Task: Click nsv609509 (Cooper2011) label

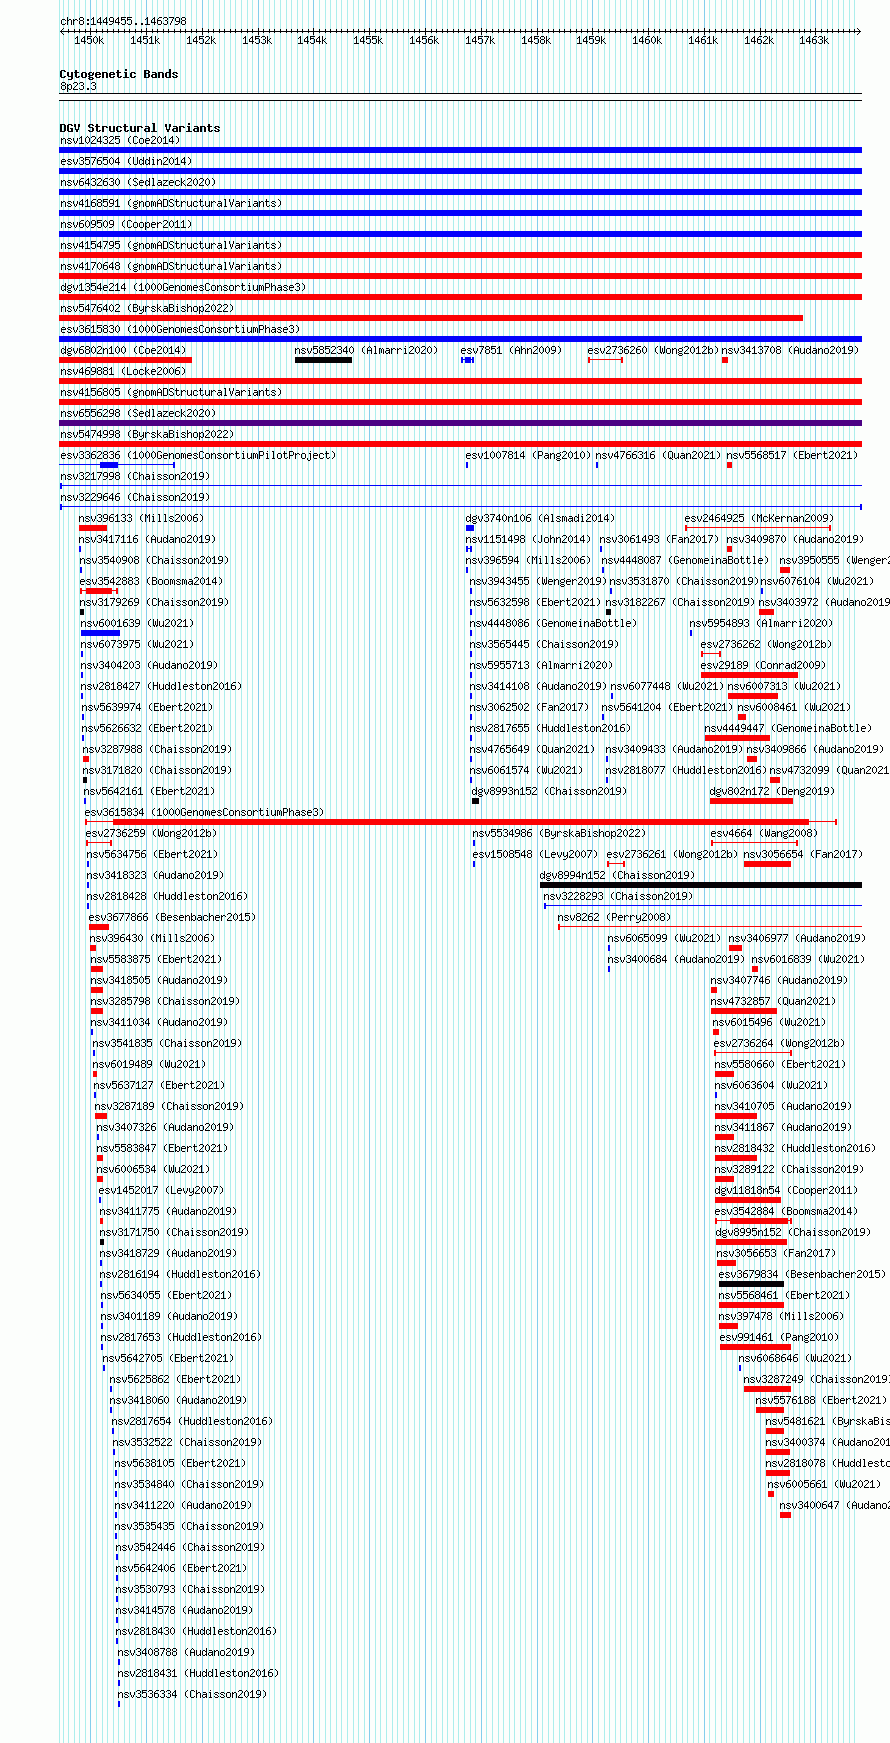Action: [x=126, y=224]
